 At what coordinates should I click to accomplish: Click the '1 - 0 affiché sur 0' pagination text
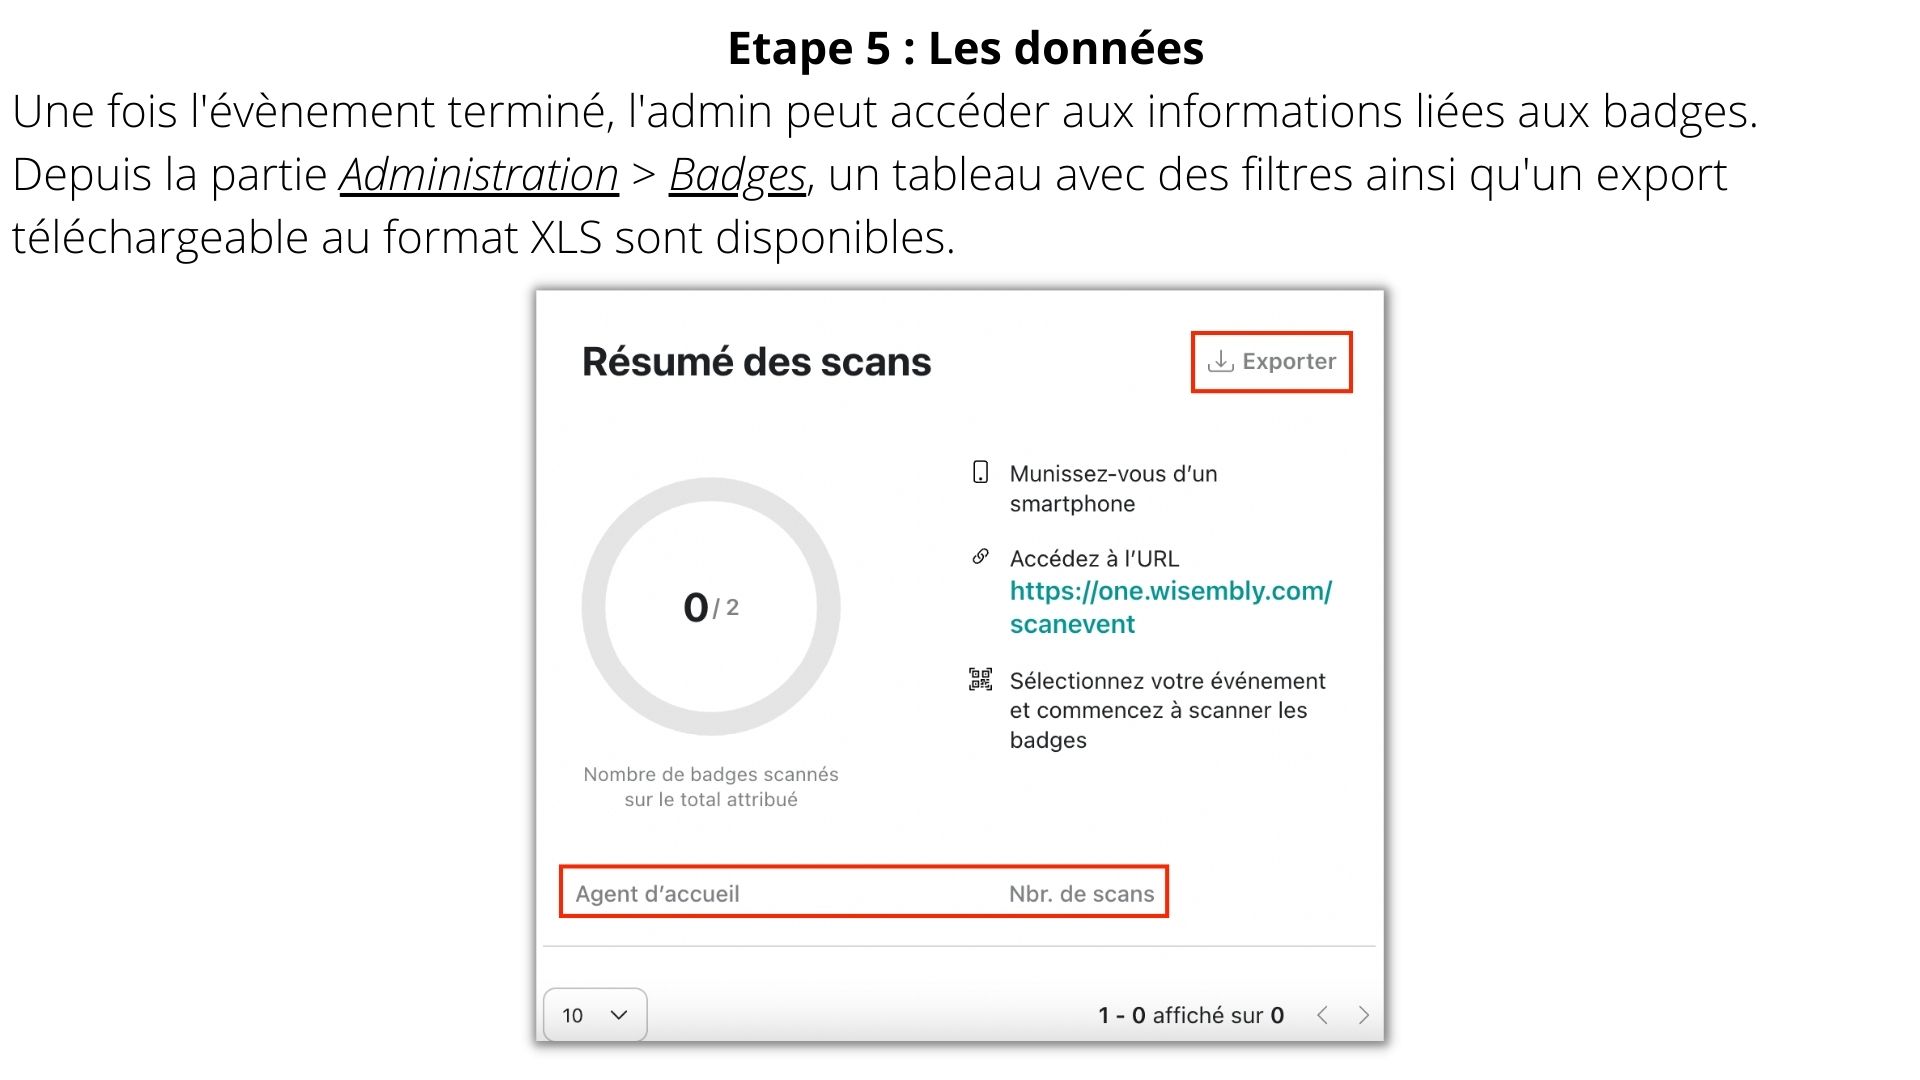coord(1190,1015)
